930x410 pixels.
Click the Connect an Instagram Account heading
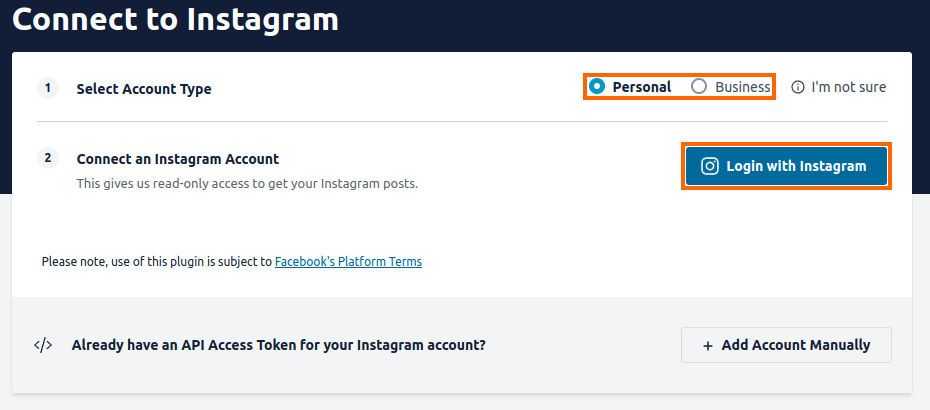point(178,159)
